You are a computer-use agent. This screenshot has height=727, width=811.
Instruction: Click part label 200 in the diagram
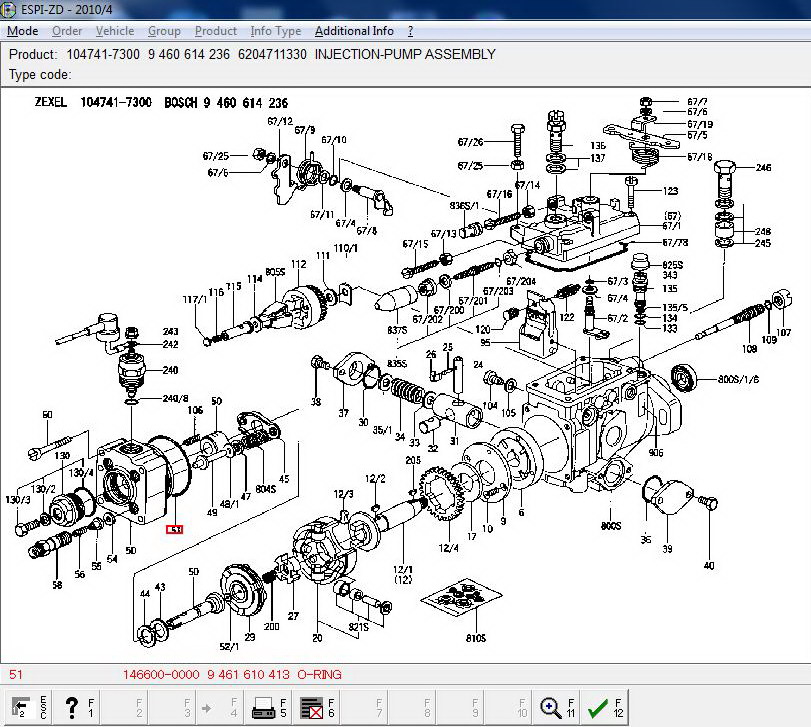click(x=272, y=626)
